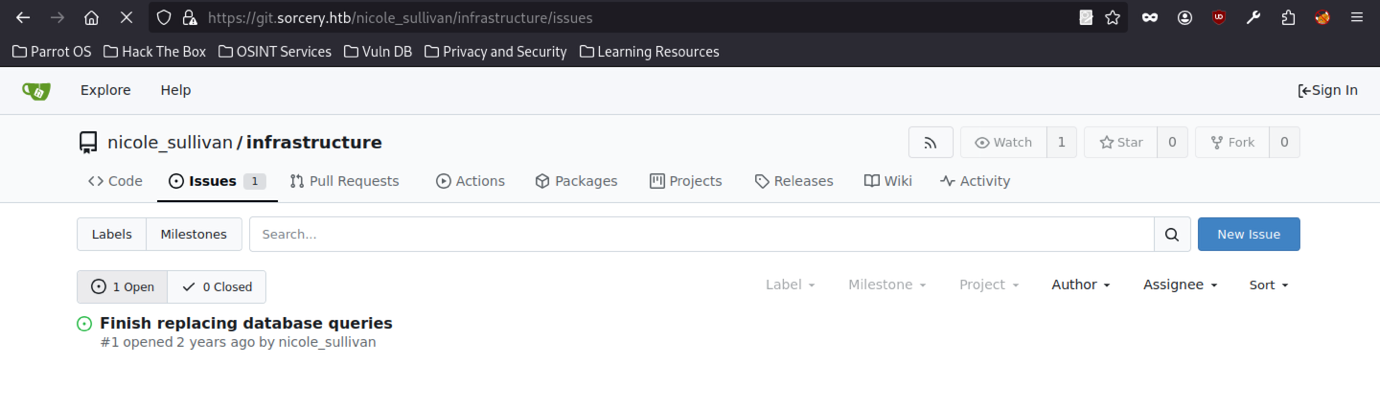Screen dimensions: 1380x410
Task: Open the uBlock Origin extension icon
Action: click(x=1218, y=18)
